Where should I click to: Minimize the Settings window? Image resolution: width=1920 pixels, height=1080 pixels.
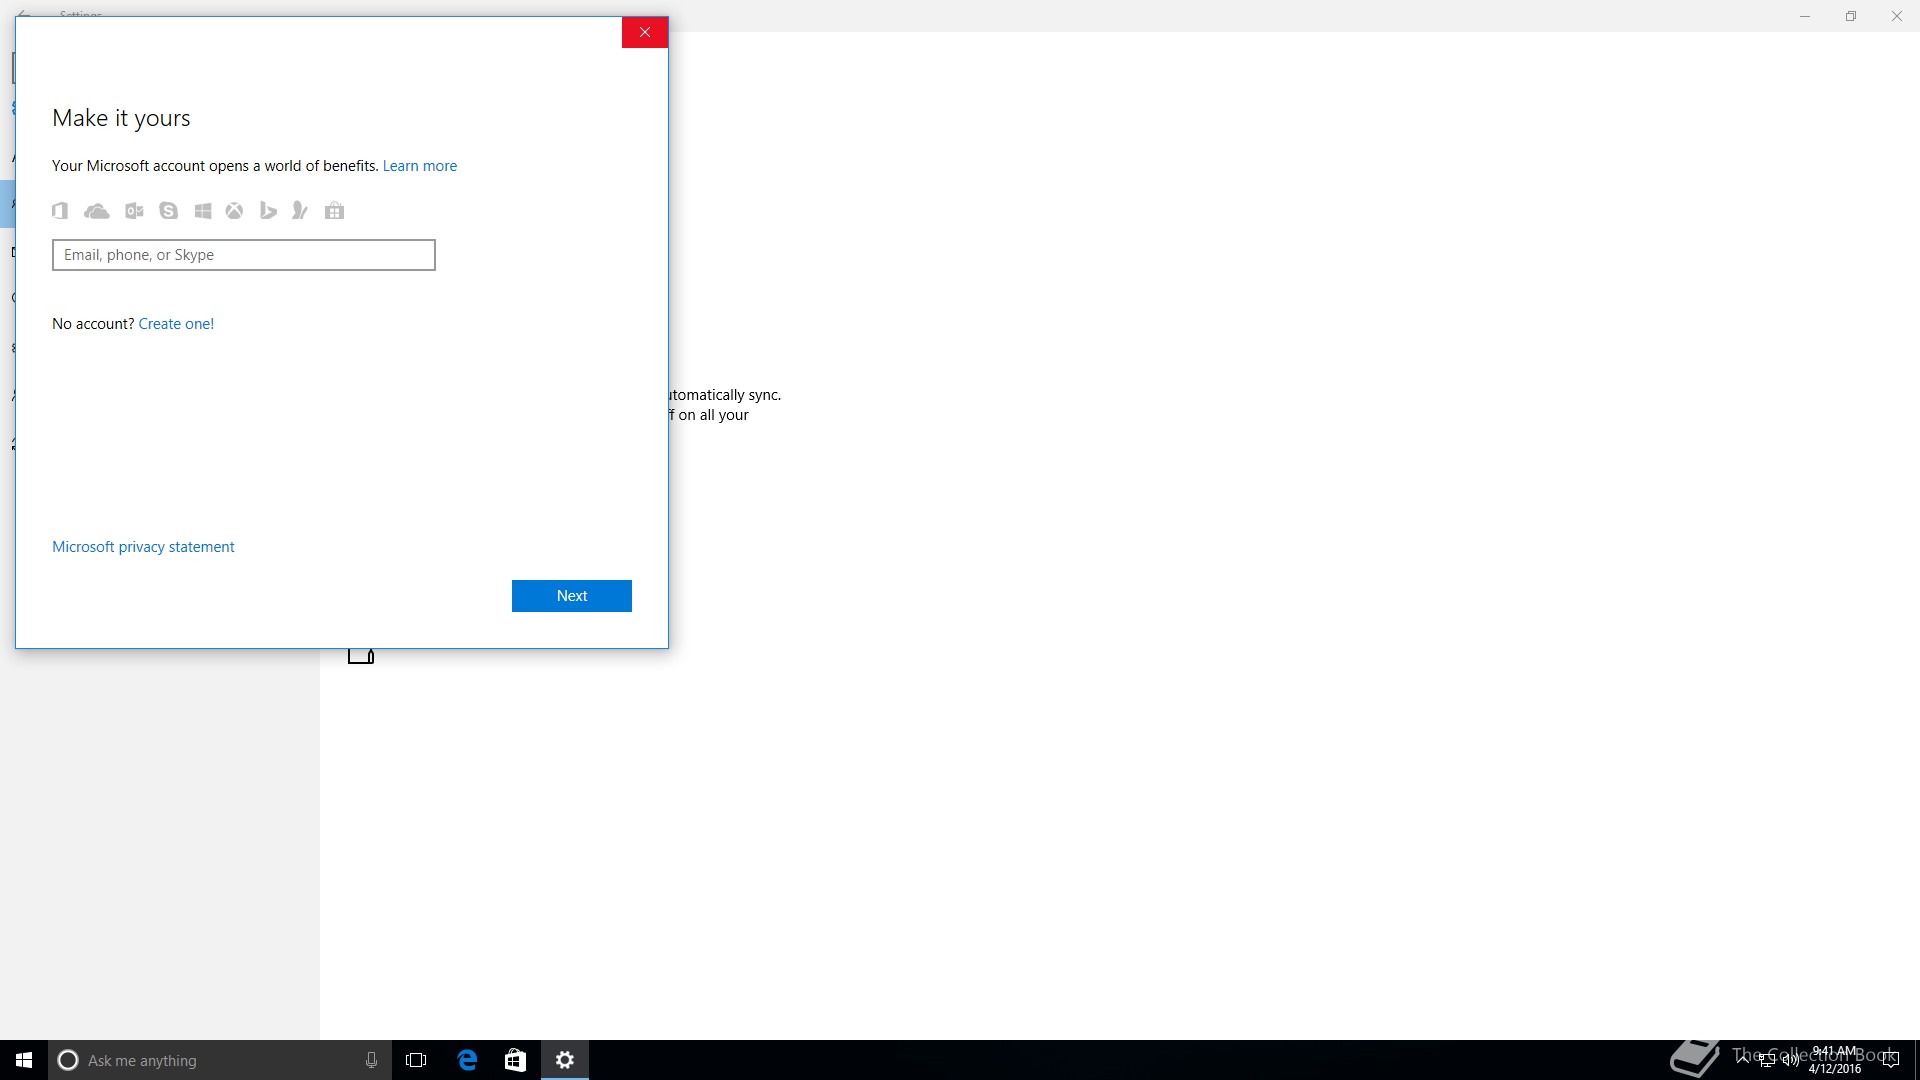[1805, 16]
